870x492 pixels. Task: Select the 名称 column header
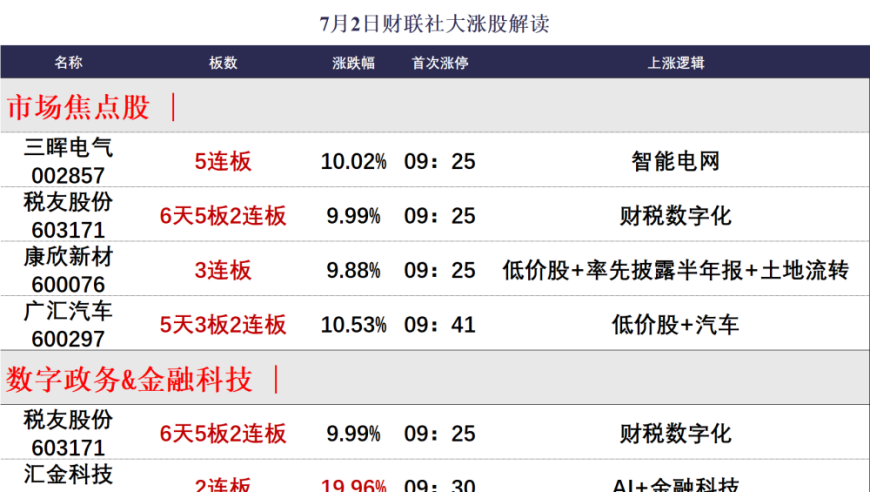coord(68,62)
